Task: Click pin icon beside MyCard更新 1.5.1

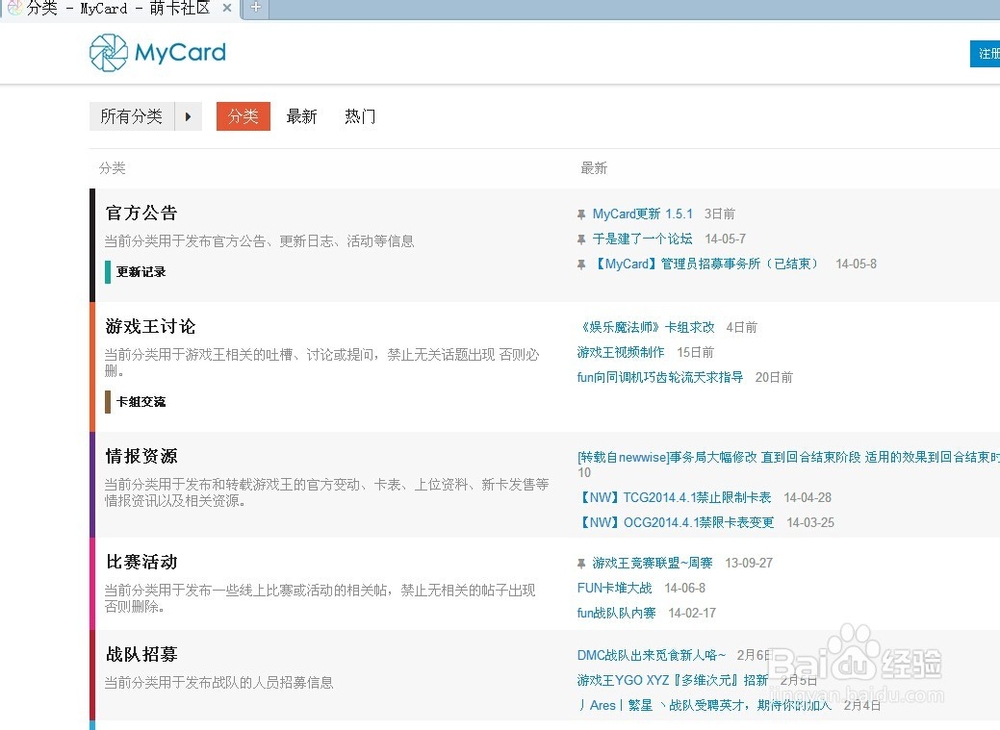Action: pyautogui.click(x=581, y=214)
